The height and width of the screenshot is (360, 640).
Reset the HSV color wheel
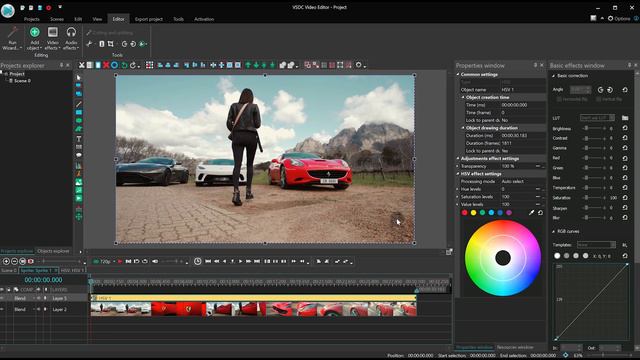540,213
